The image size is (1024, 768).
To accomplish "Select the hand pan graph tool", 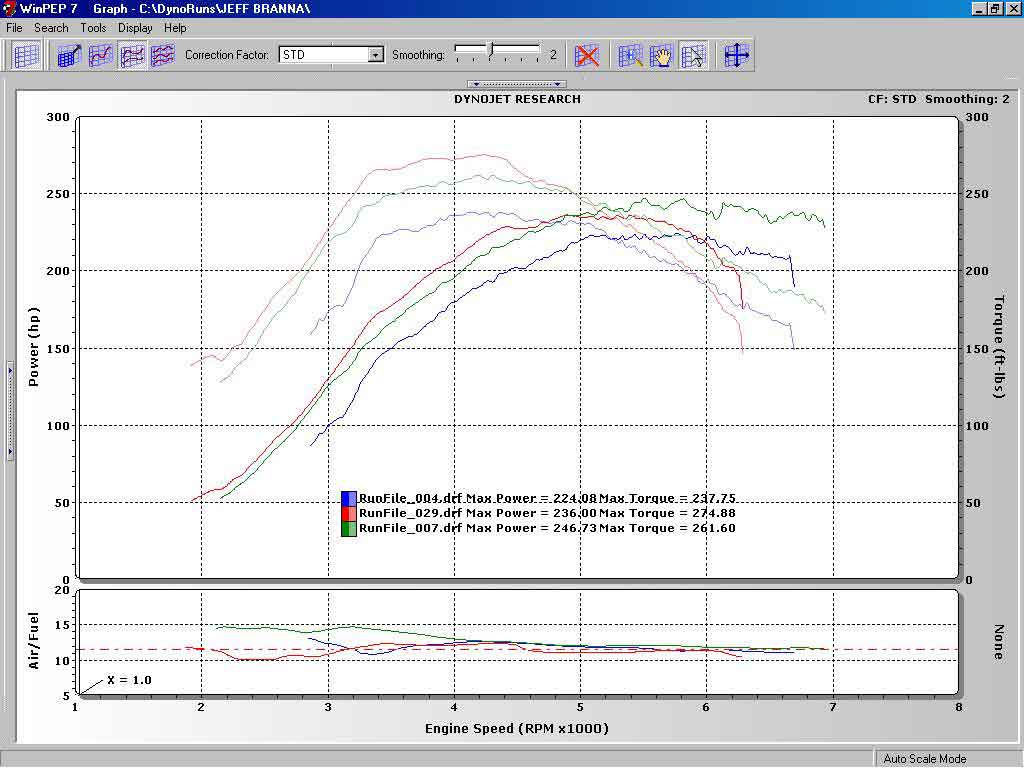I will [662, 56].
